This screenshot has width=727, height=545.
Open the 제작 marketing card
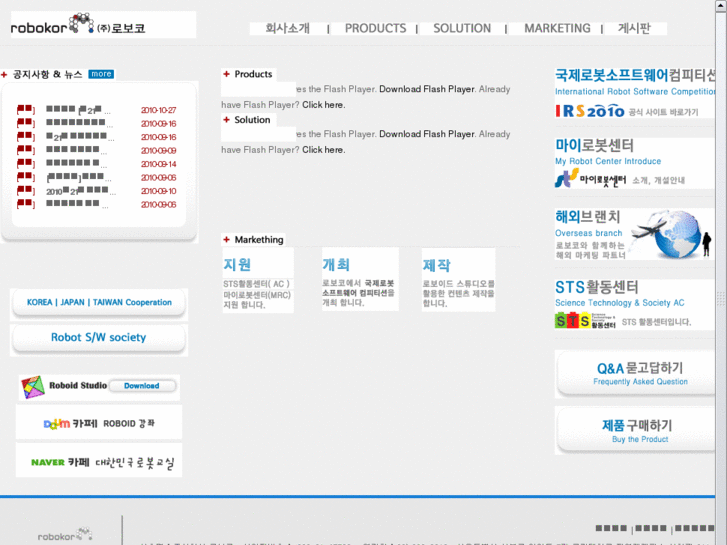pos(459,280)
